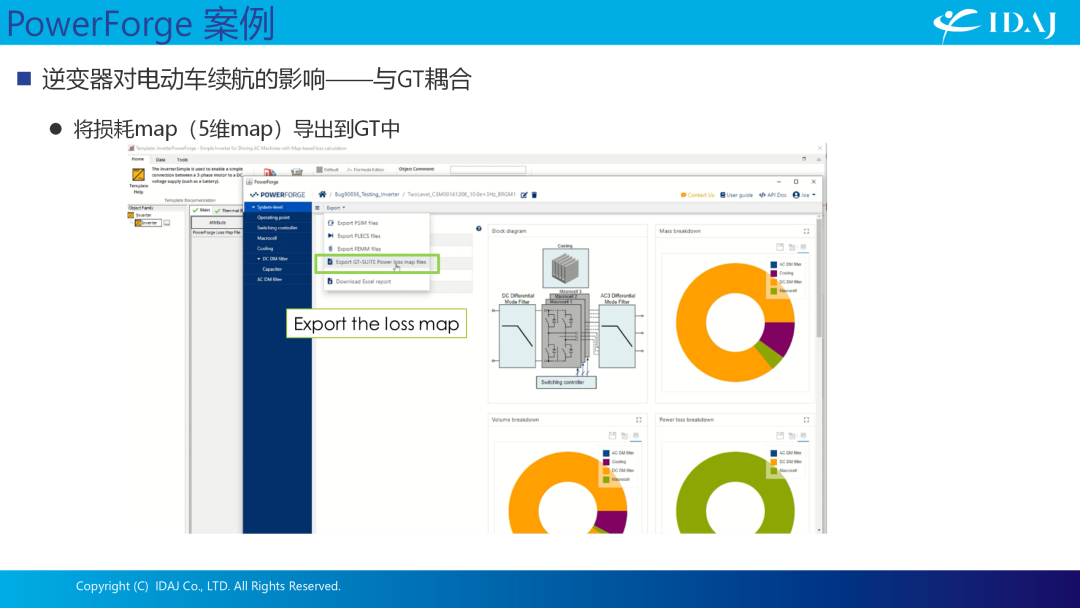
Task: Click the hamburger menu icon beside Export
Action: 318,208
